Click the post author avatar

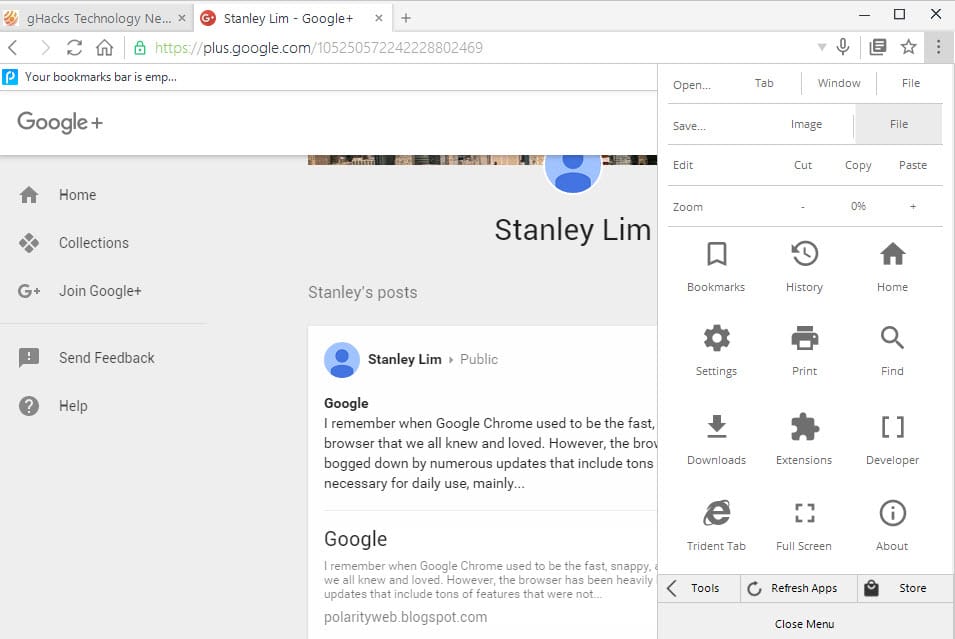coord(342,359)
